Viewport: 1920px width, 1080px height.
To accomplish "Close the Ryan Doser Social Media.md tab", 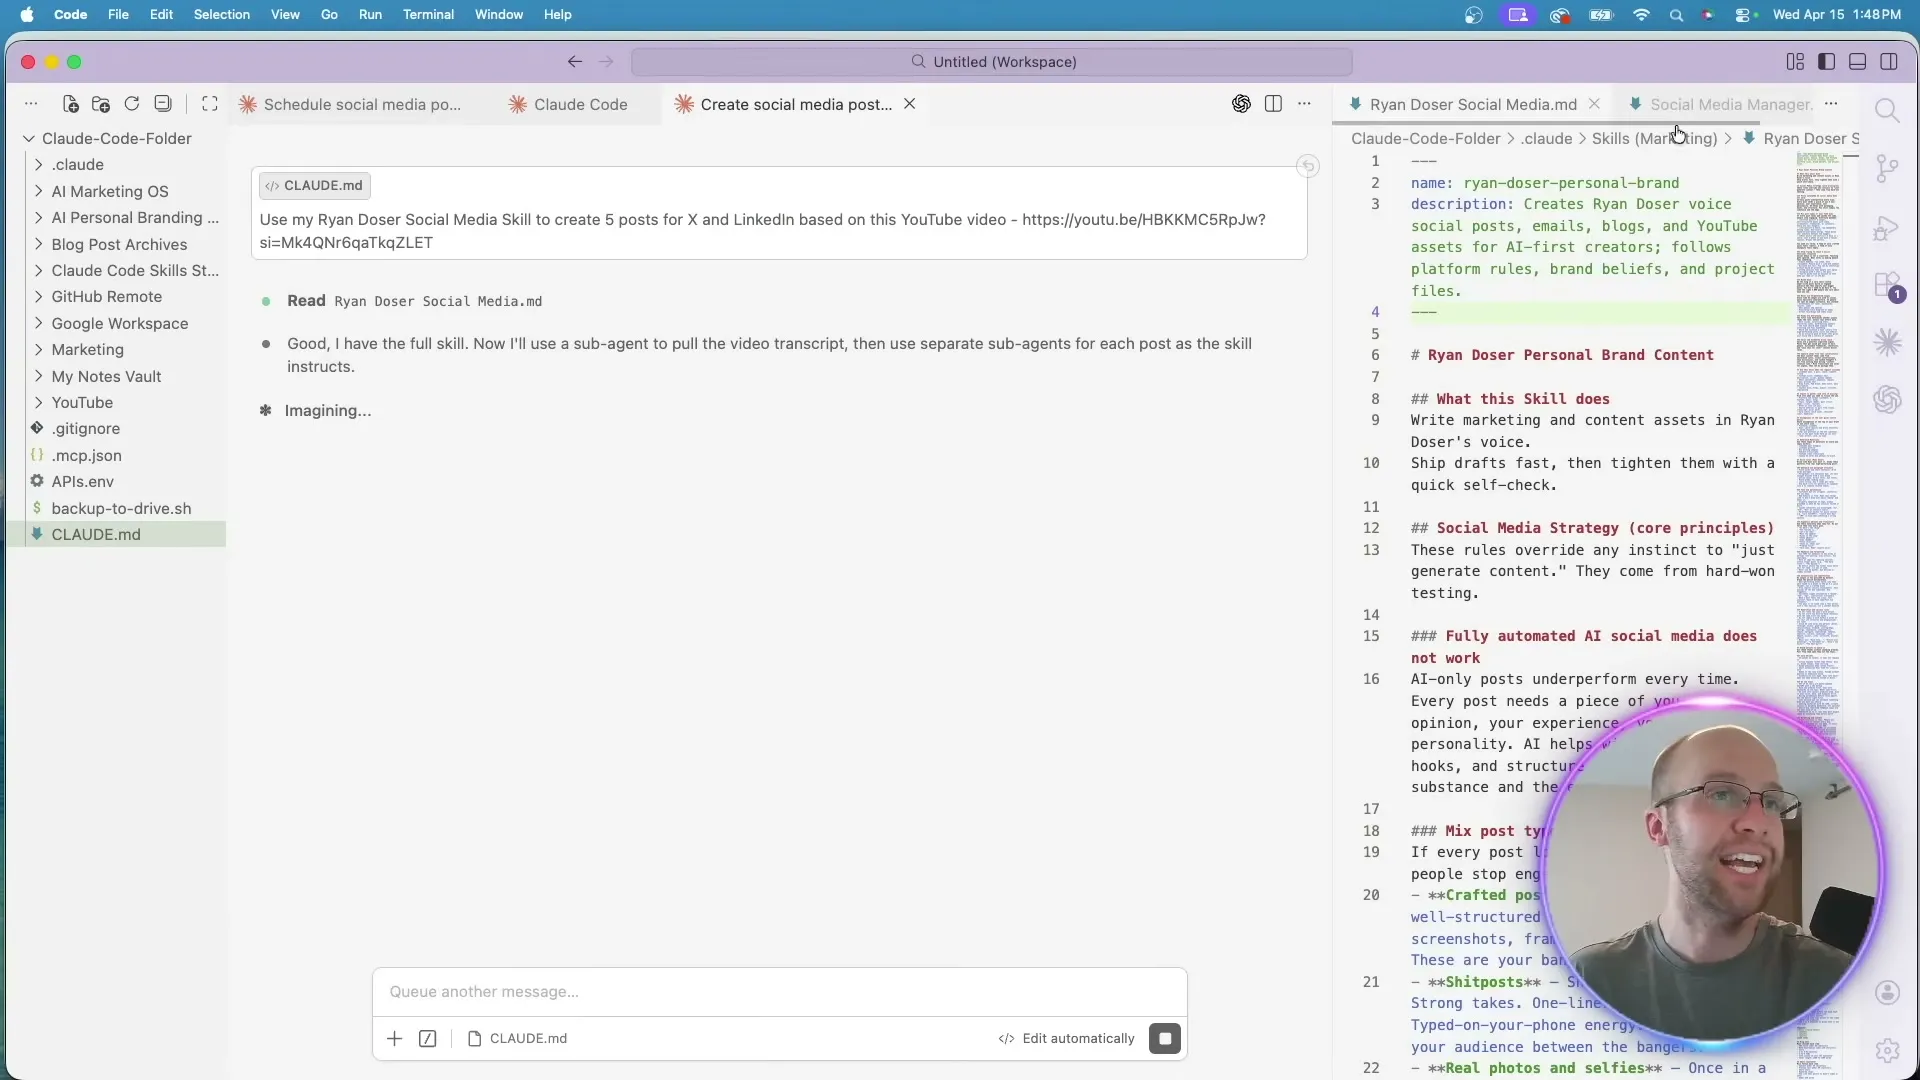I will 1595,104.
